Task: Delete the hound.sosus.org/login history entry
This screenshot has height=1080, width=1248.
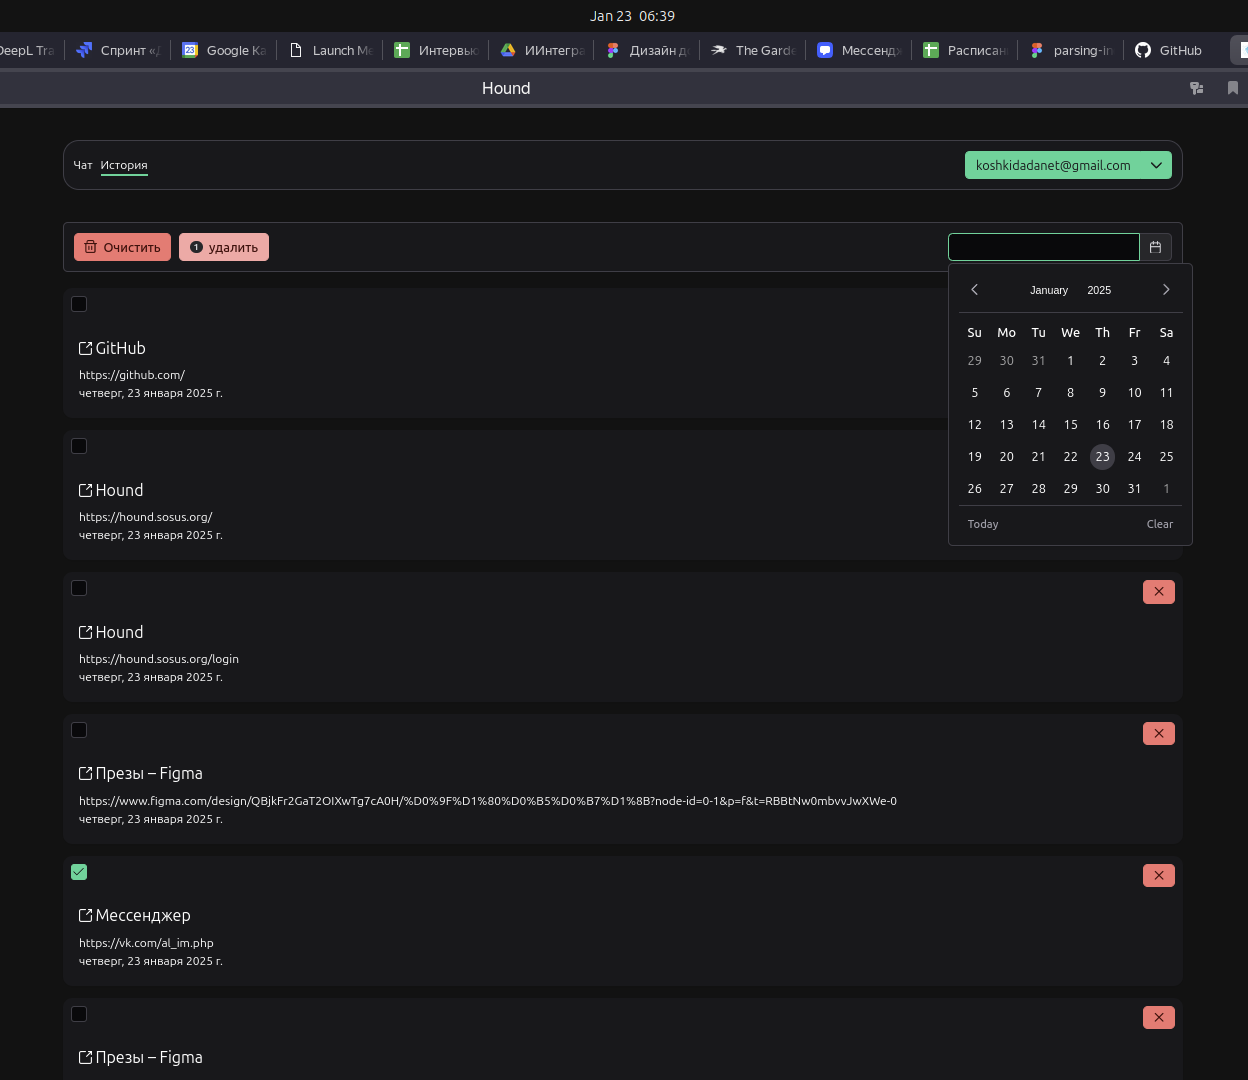Action: point(1159,591)
